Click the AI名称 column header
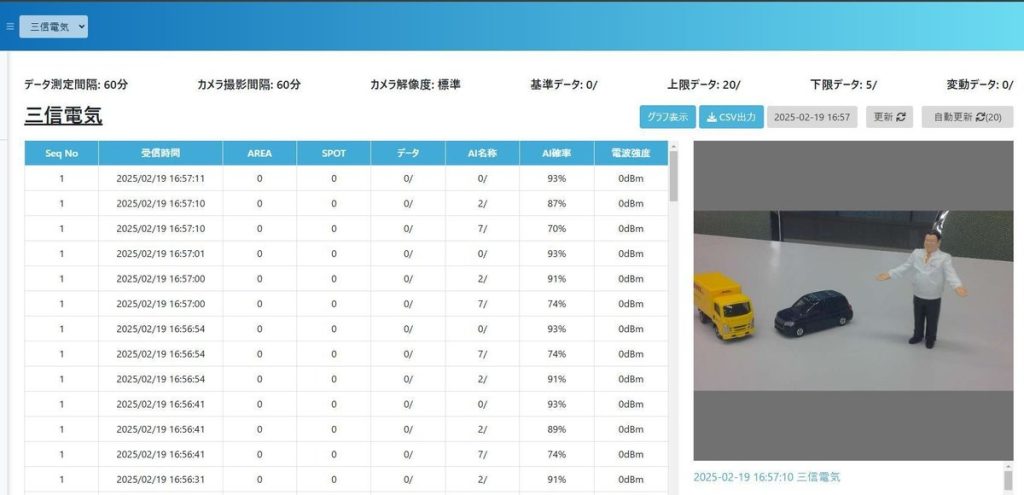Image resolution: width=1024 pixels, height=495 pixels. (483, 153)
